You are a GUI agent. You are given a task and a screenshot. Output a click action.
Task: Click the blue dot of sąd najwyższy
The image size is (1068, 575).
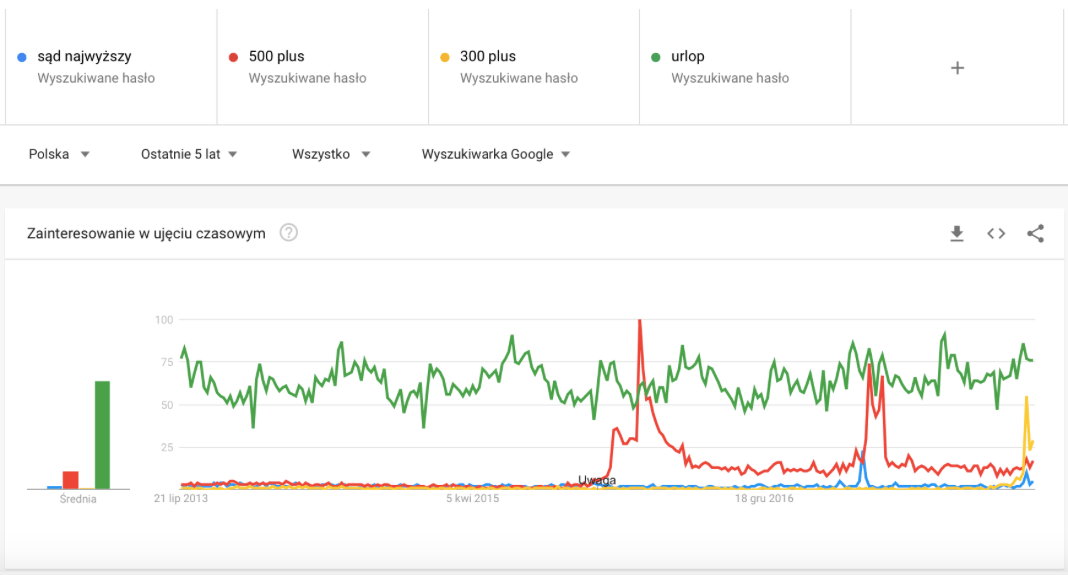point(22,57)
